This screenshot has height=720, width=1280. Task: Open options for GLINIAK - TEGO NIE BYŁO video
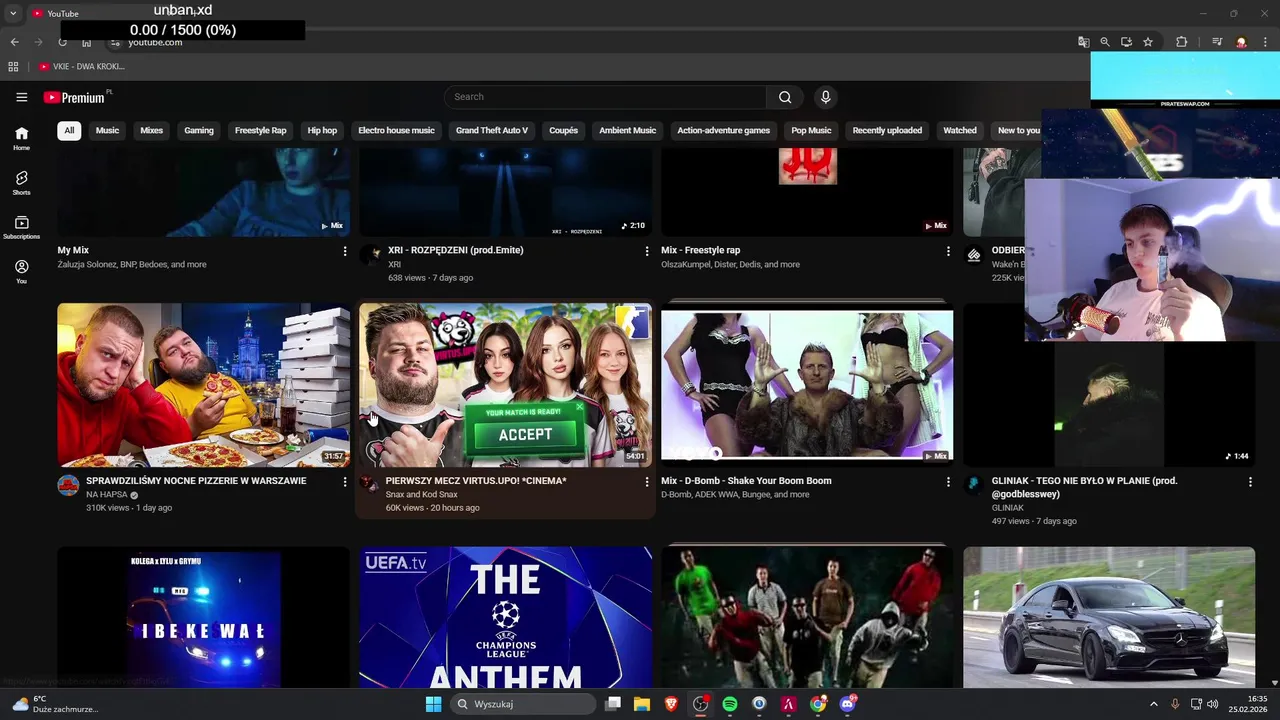(1250, 482)
